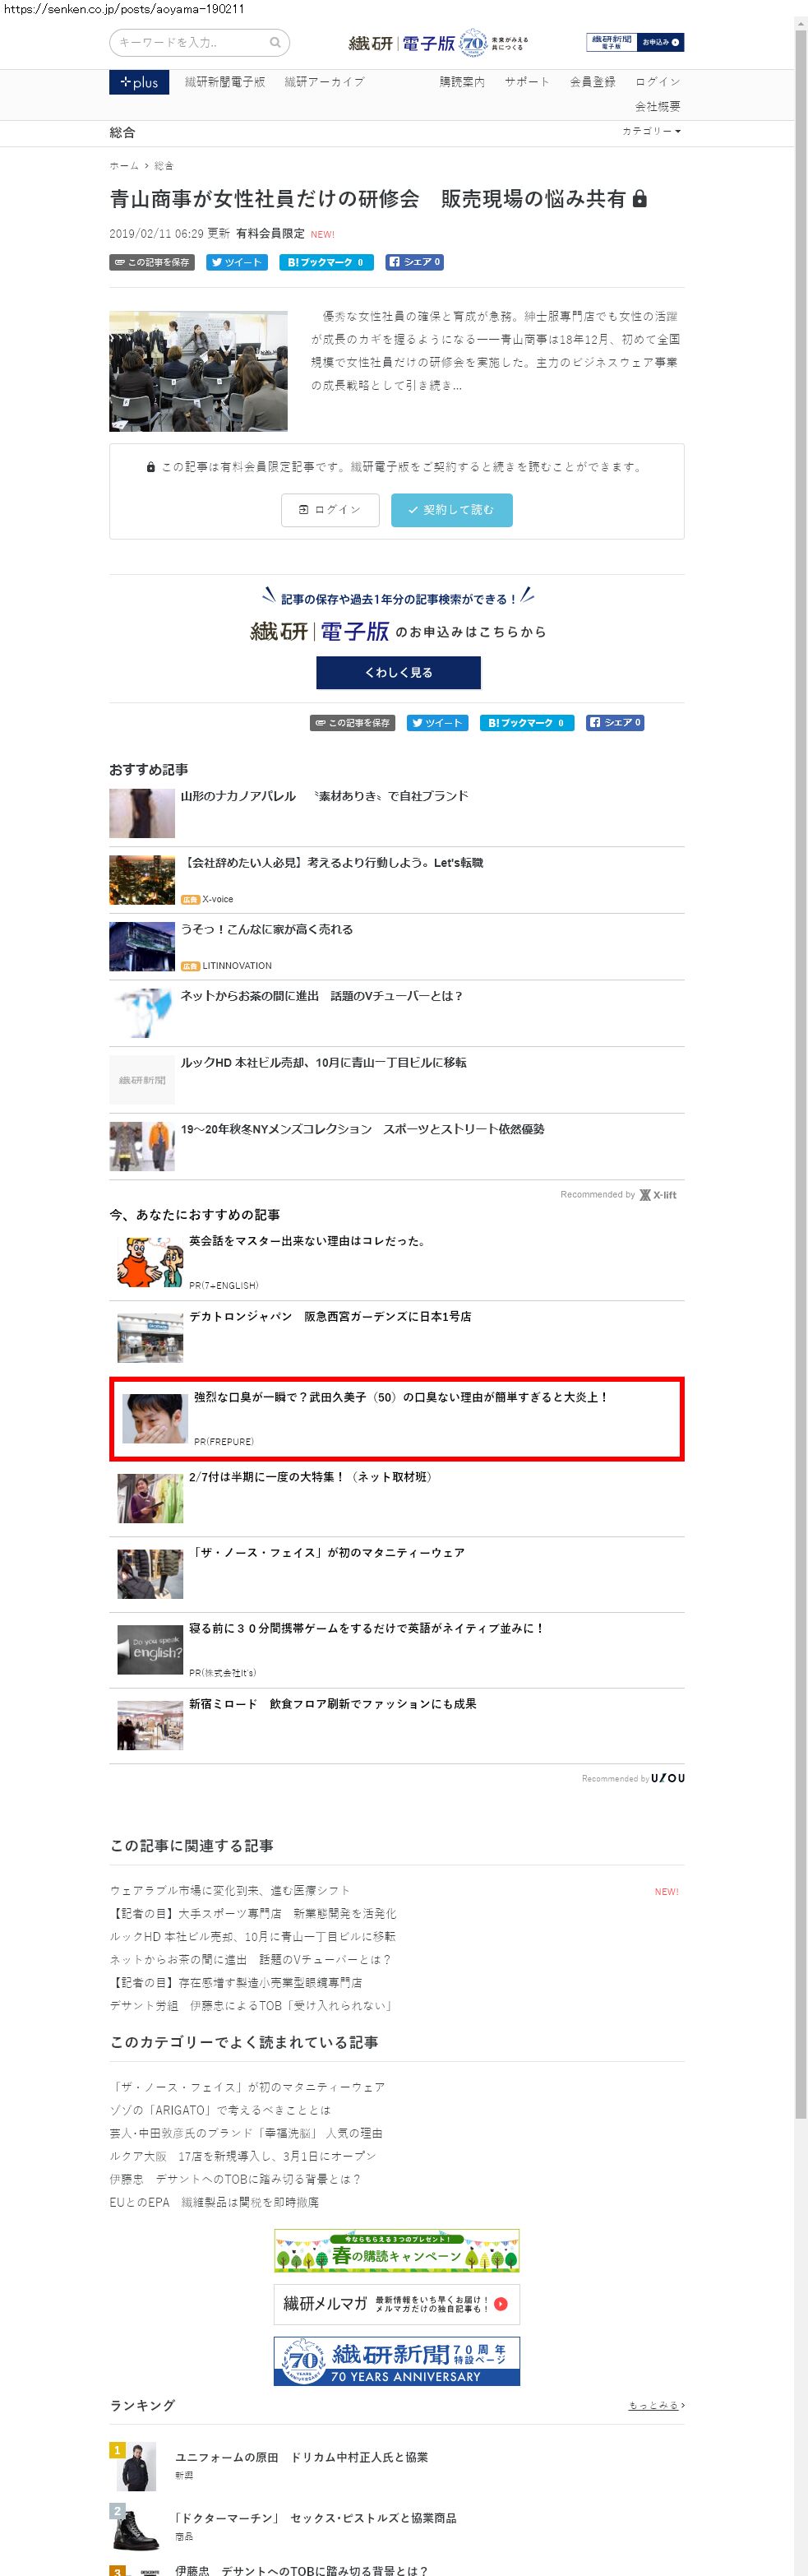Click the keyword search input field
808x2576 pixels.
190,43
